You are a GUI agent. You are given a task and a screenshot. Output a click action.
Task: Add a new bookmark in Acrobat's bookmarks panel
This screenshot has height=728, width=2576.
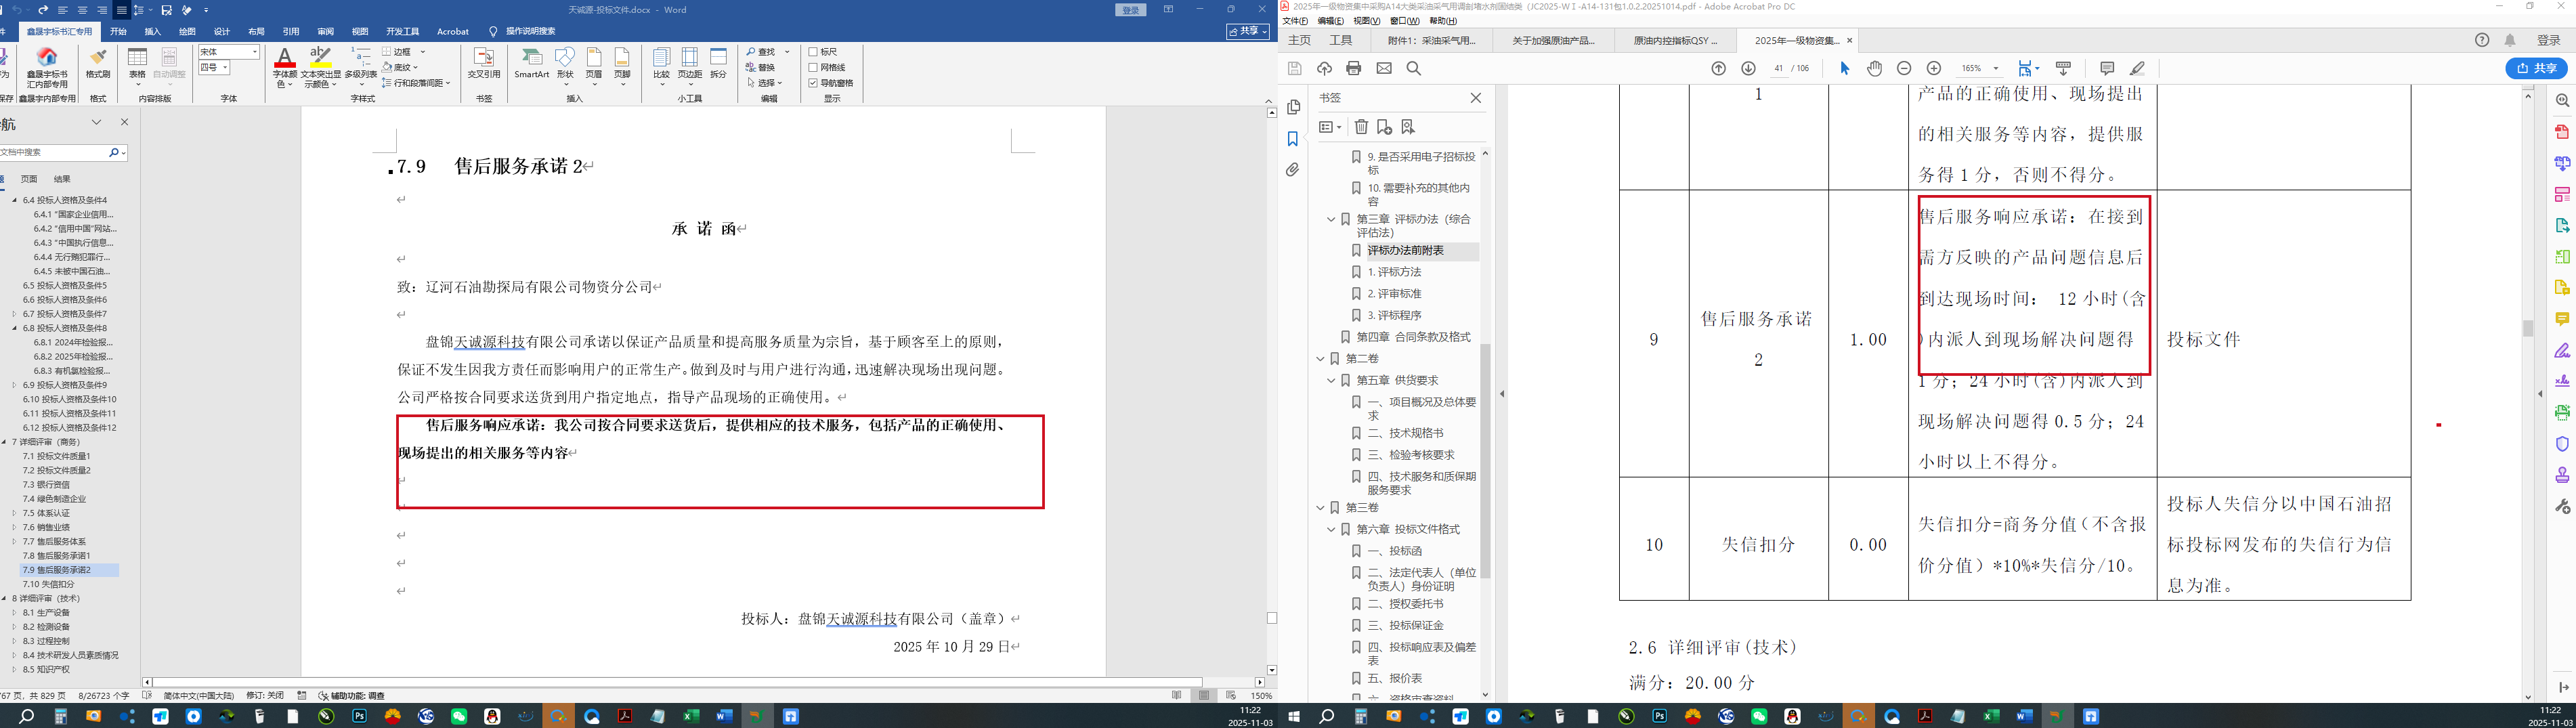coord(1384,127)
